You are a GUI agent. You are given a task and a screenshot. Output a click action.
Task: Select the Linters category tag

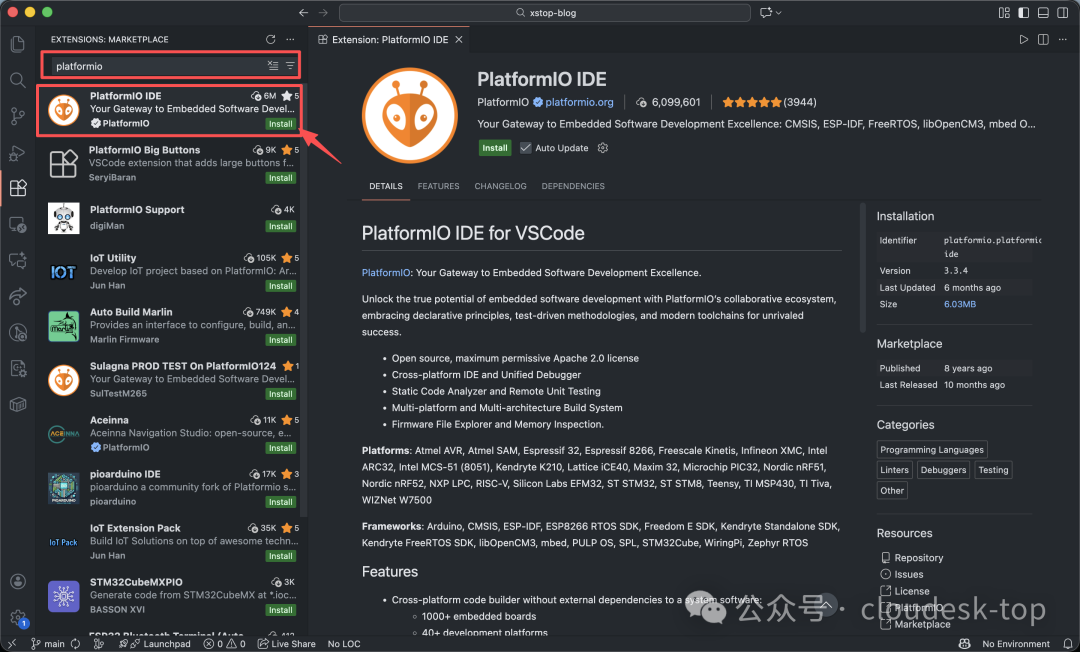pos(894,470)
